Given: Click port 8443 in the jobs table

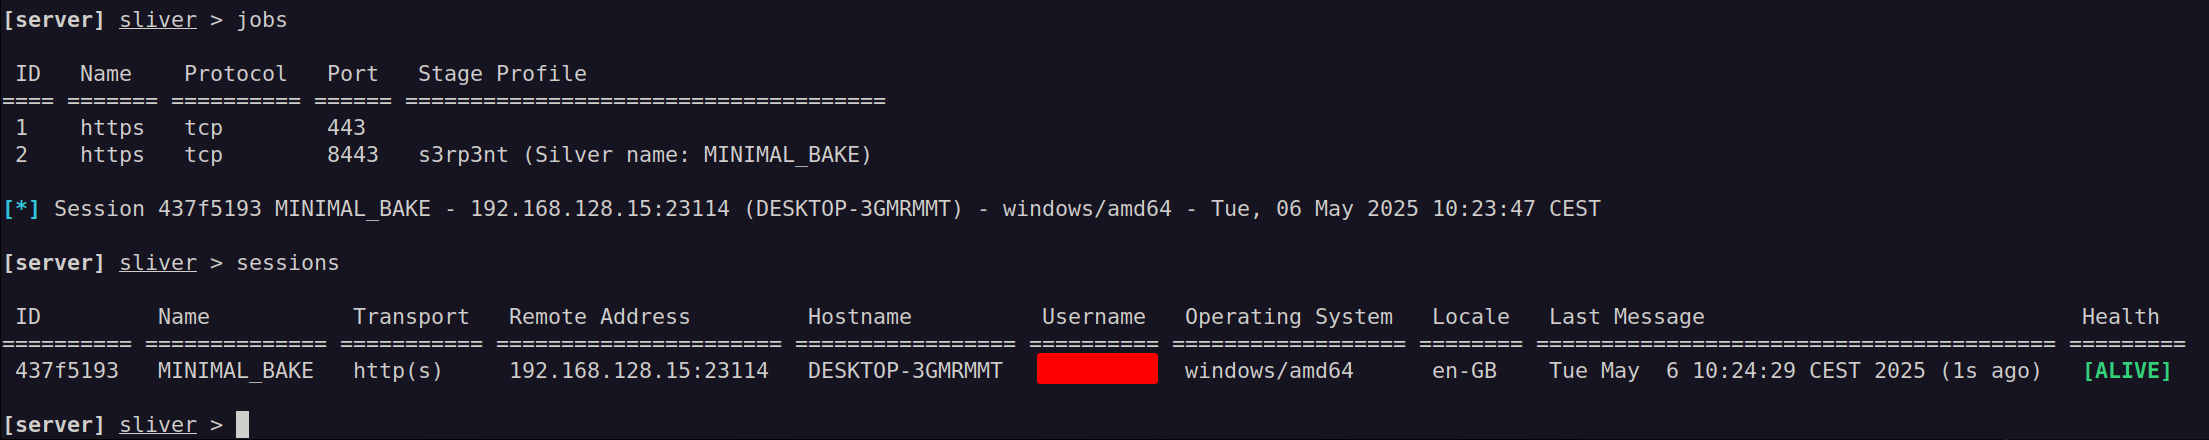Looking at the screenshot, I should (353, 155).
